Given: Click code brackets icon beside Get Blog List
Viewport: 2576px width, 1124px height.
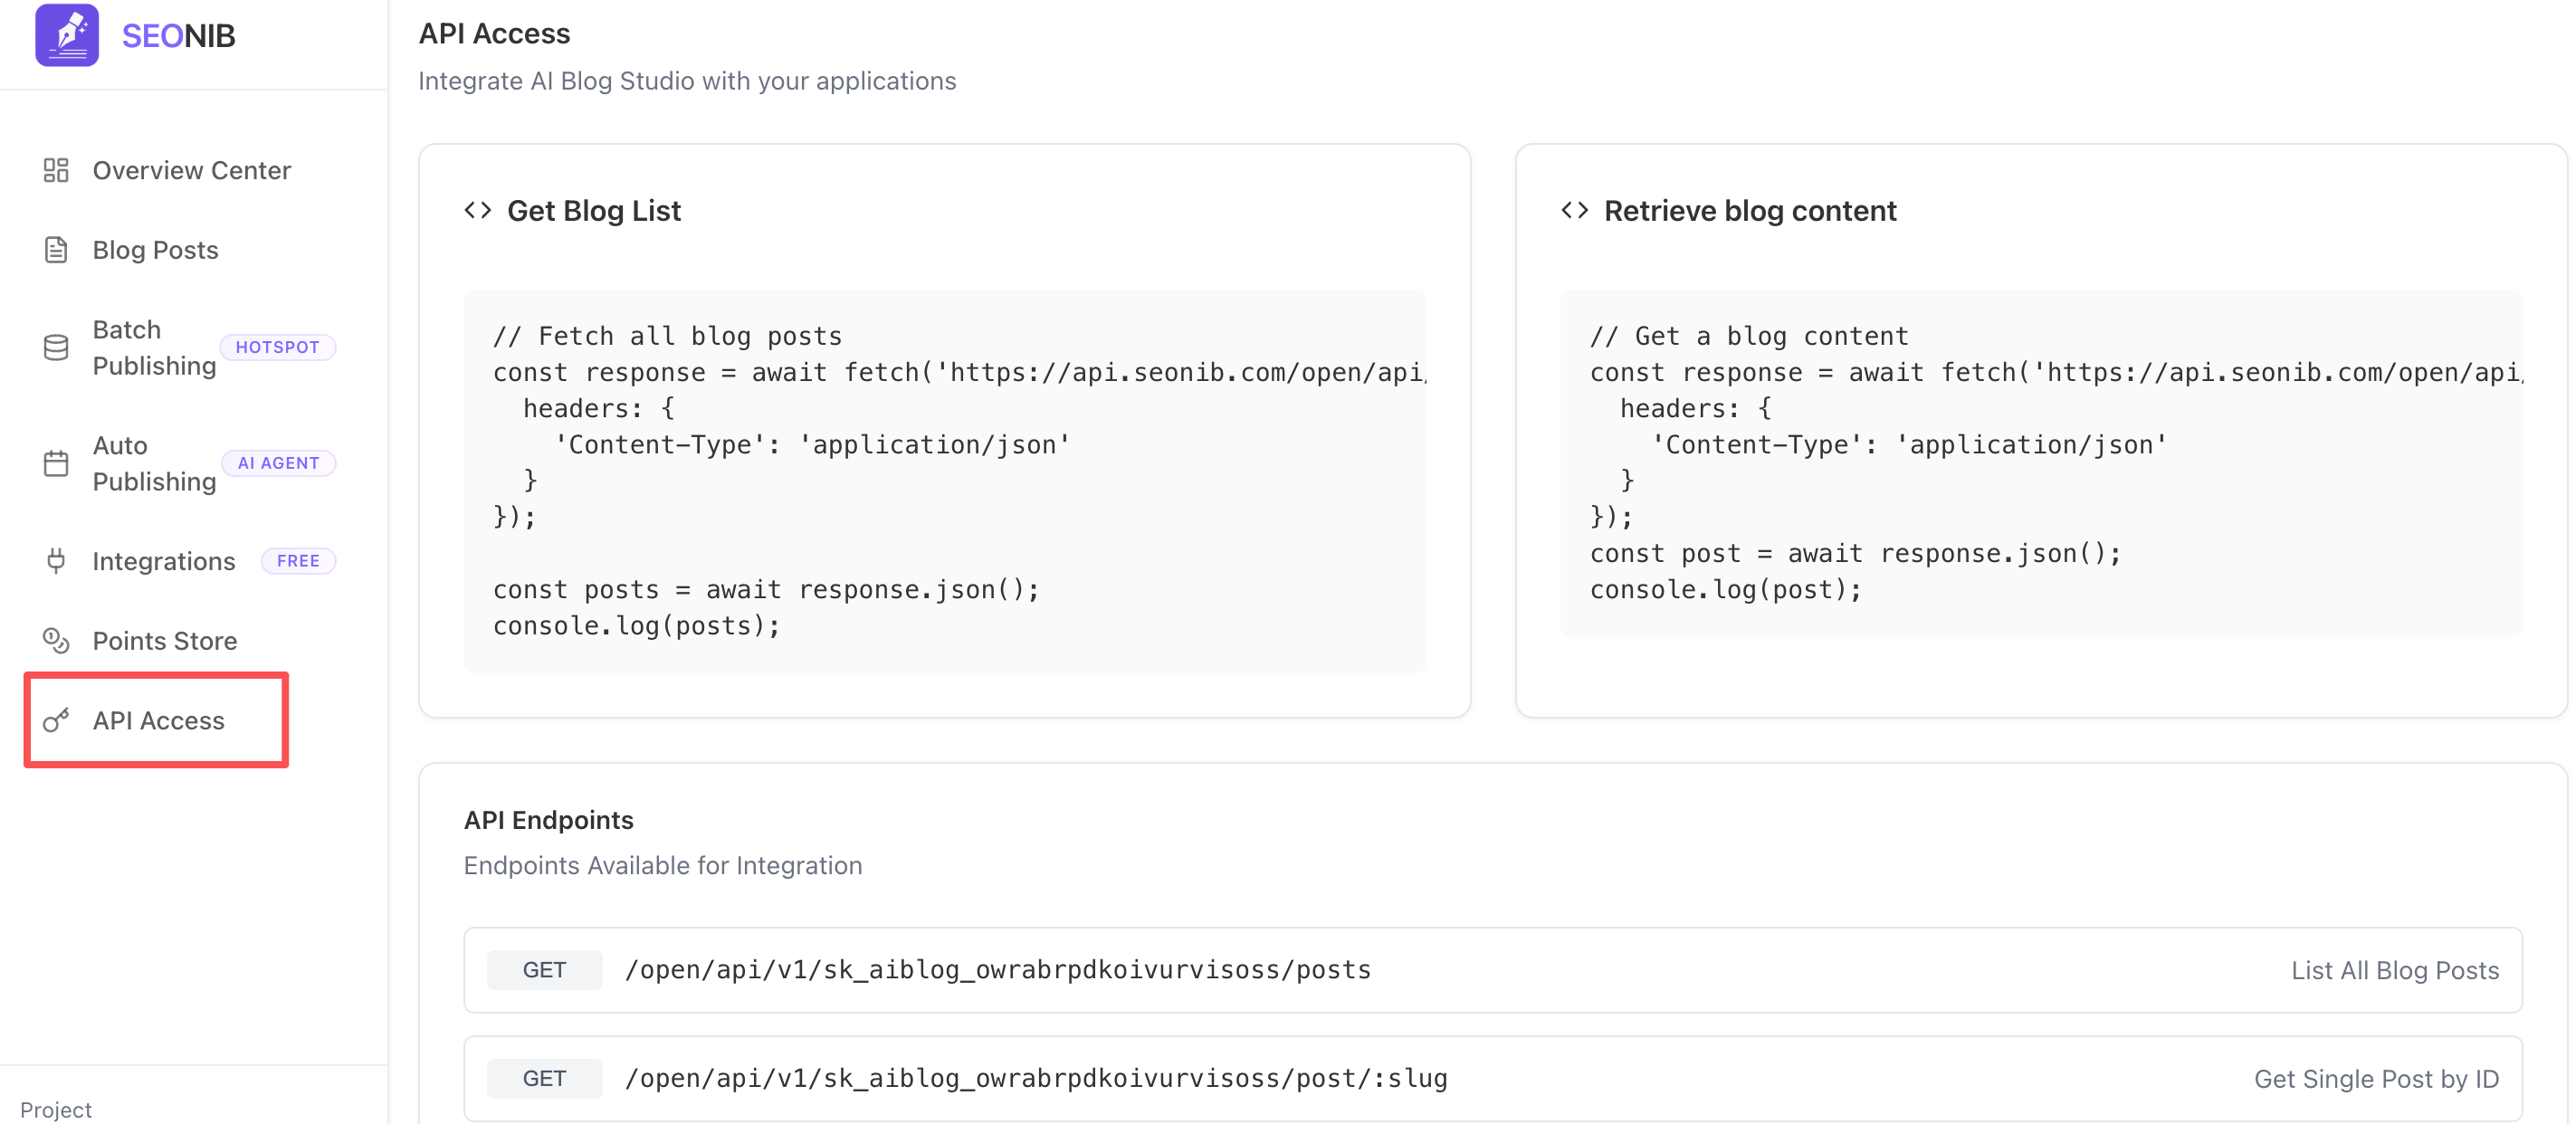Looking at the screenshot, I should click(x=478, y=211).
